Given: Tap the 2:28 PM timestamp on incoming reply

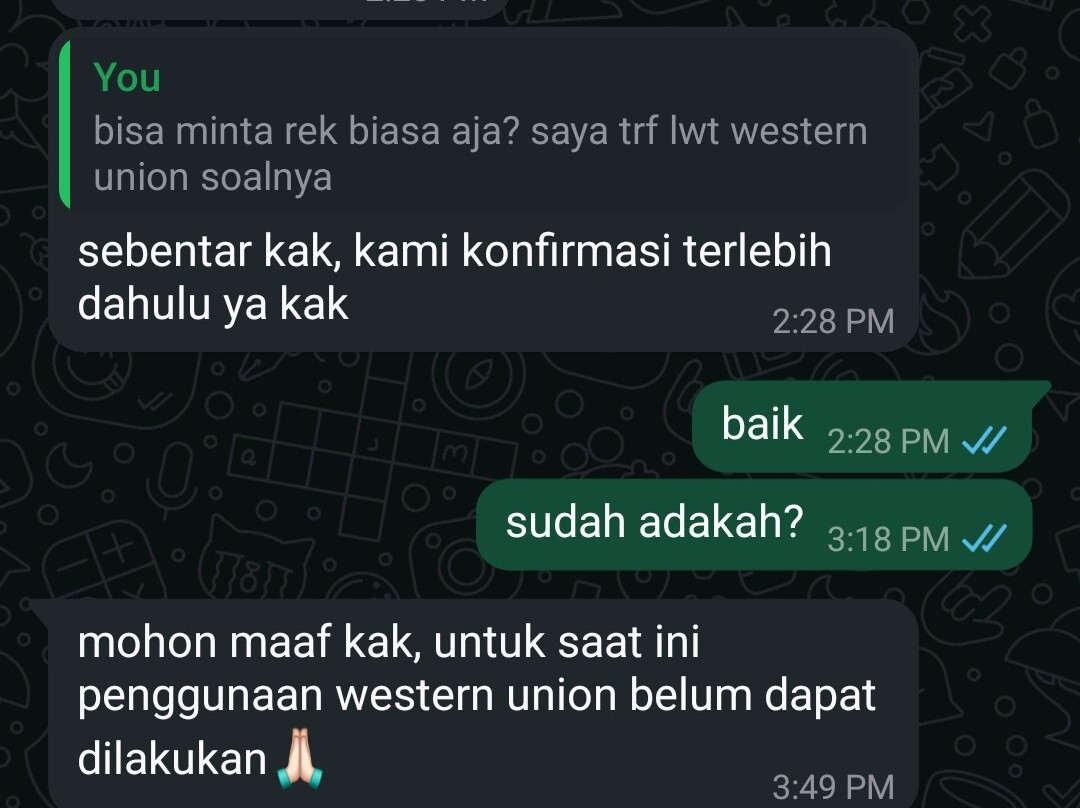Looking at the screenshot, I should tap(833, 321).
